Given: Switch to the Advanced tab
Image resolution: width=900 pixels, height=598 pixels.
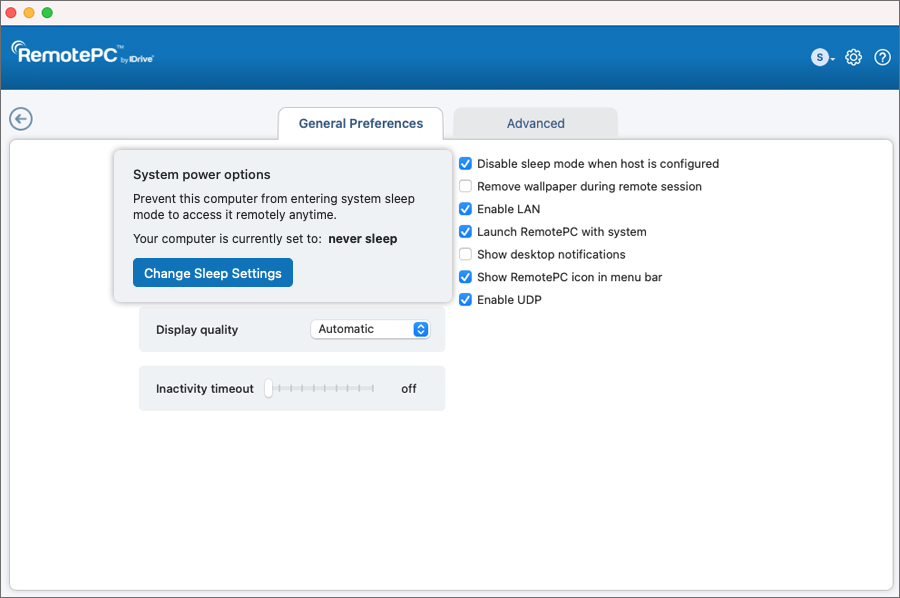Looking at the screenshot, I should tap(535, 123).
